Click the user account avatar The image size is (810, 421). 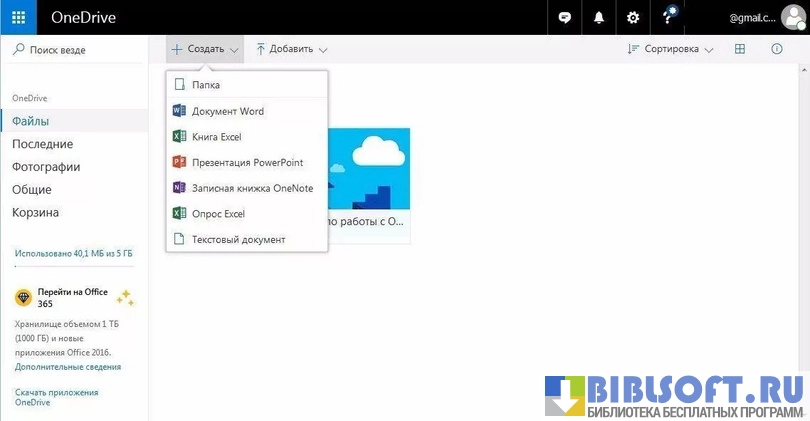[791, 17]
